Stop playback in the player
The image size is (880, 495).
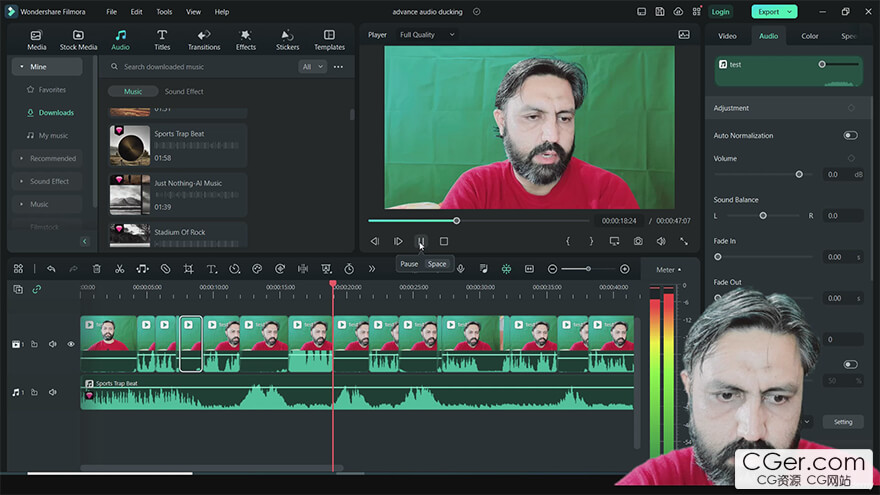(x=444, y=241)
